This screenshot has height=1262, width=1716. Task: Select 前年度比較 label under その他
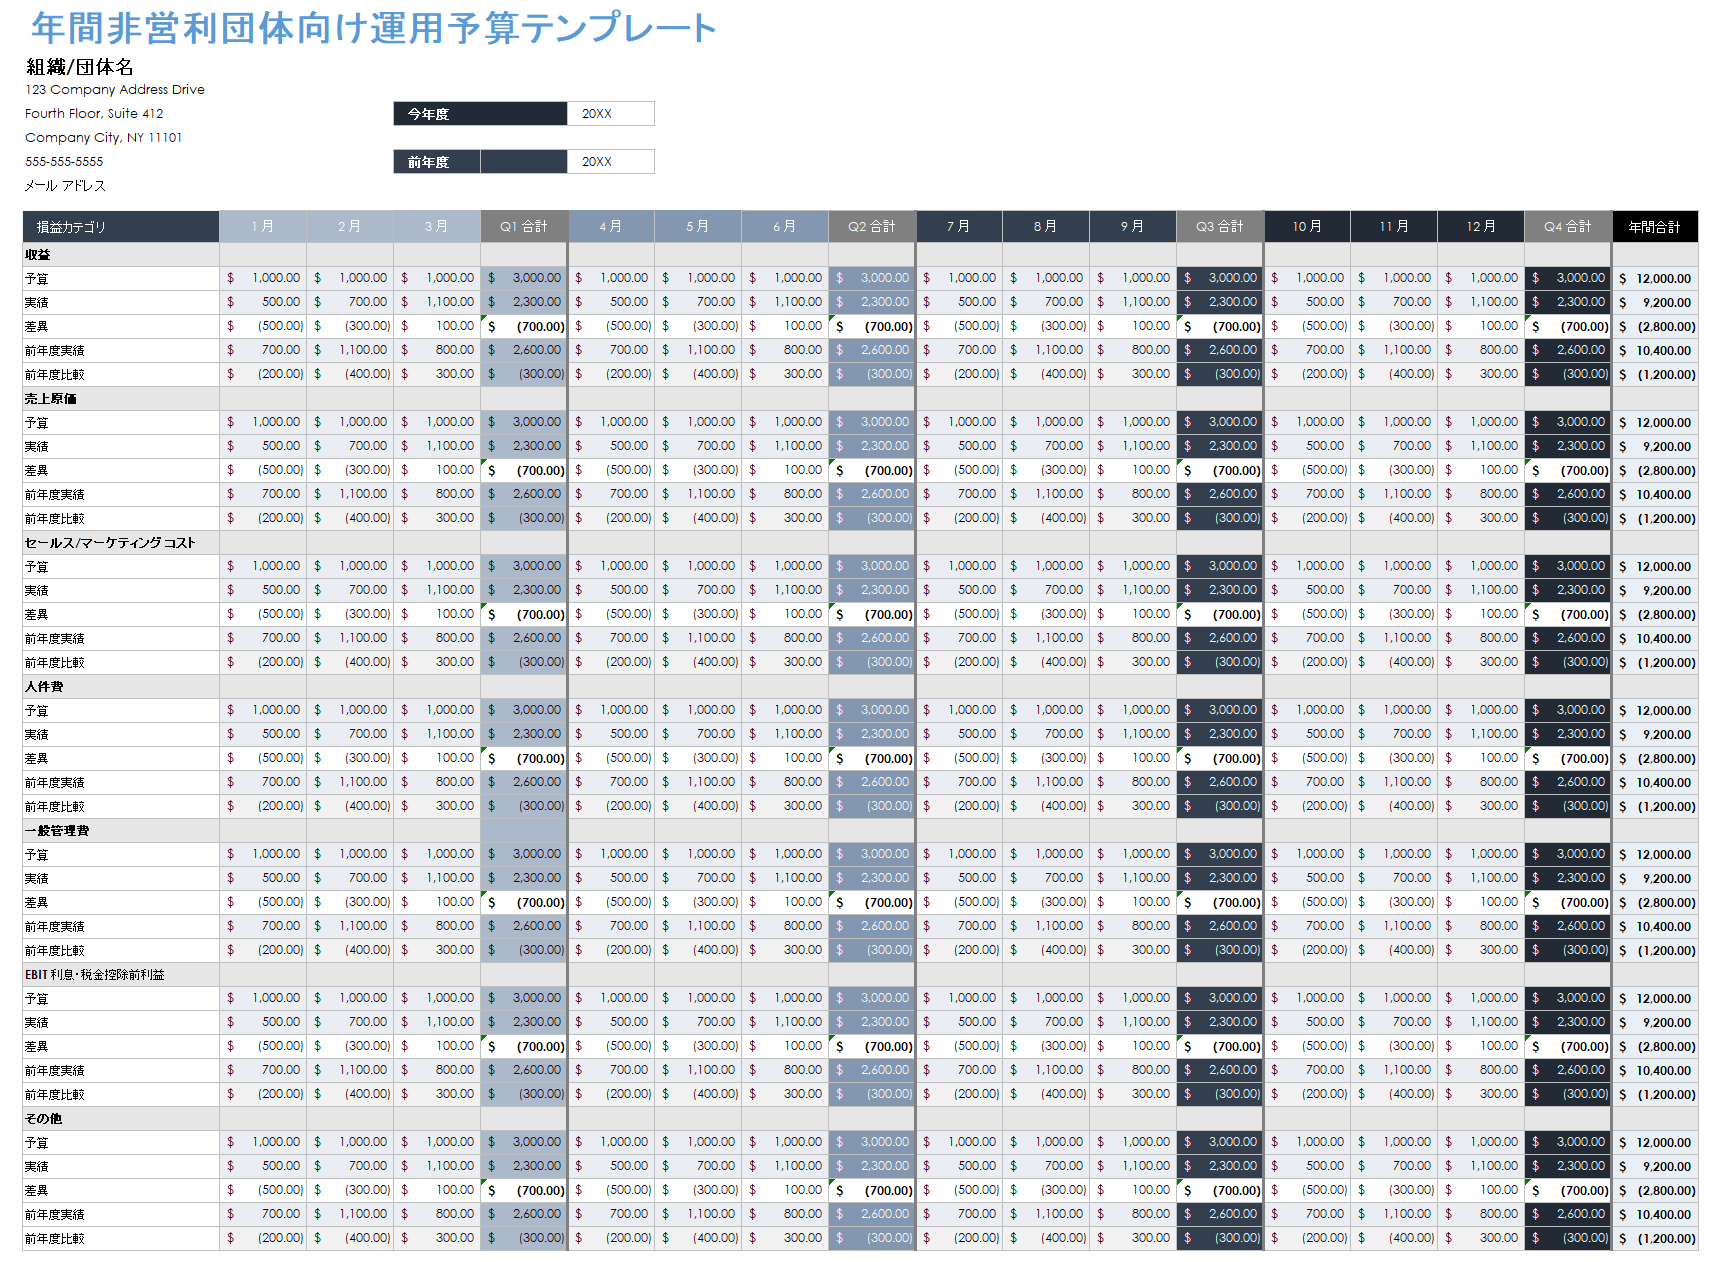click(x=121, y=1239)
